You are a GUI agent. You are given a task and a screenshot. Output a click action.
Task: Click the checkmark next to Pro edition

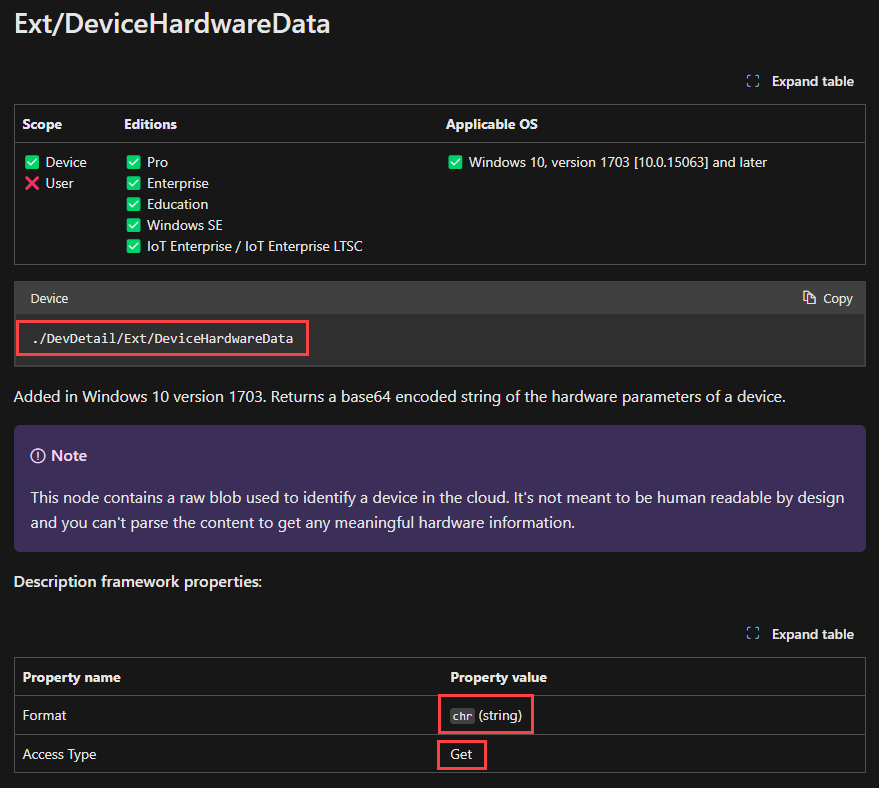pos(133,162)
